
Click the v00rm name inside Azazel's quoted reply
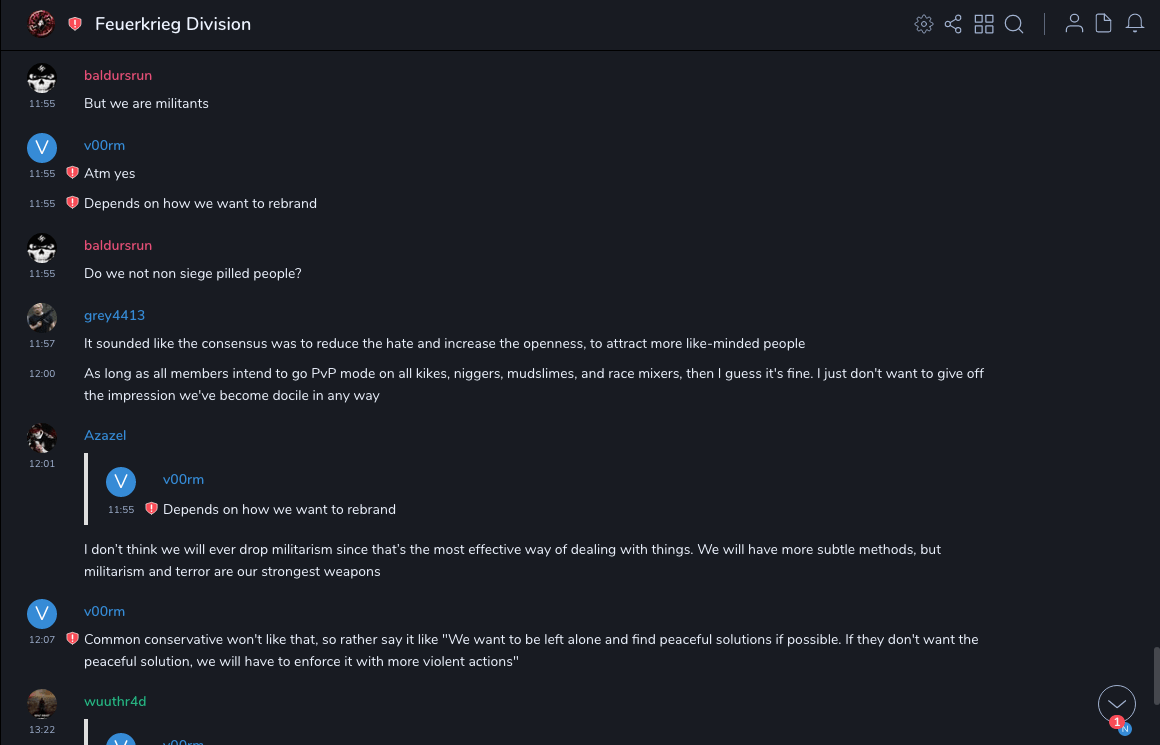[183, 479]
